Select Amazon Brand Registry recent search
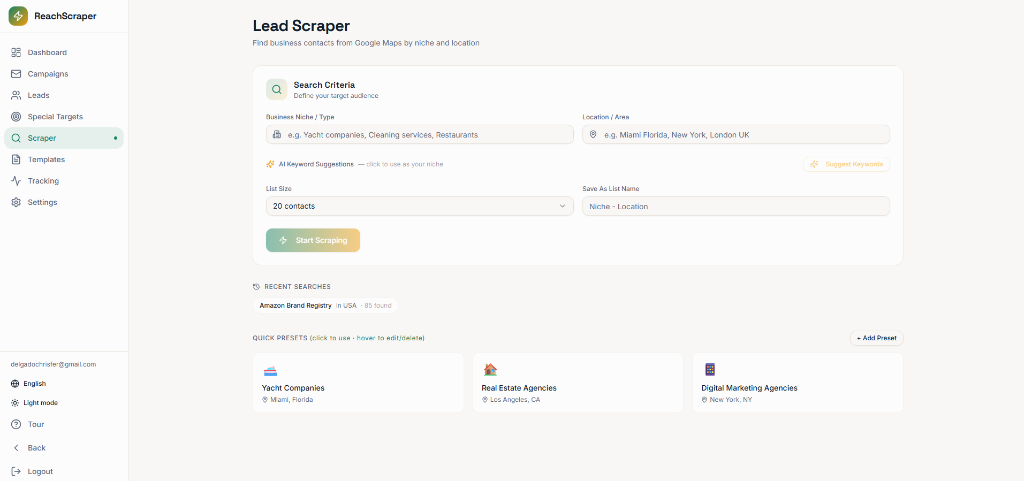The image size is (1024, 481). [x=325, y=305]
